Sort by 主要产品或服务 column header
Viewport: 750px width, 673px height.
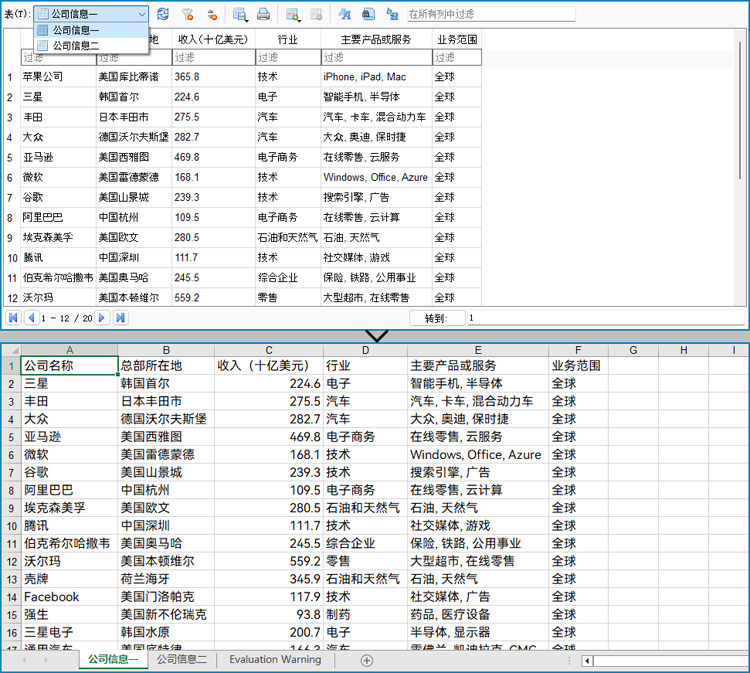pos(376,39)
